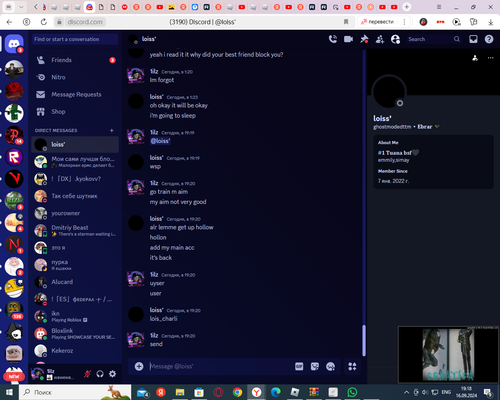This screenshot has height=400, width=500.
Task: Start a voice call with loiss'
Action: coord(333,39)
